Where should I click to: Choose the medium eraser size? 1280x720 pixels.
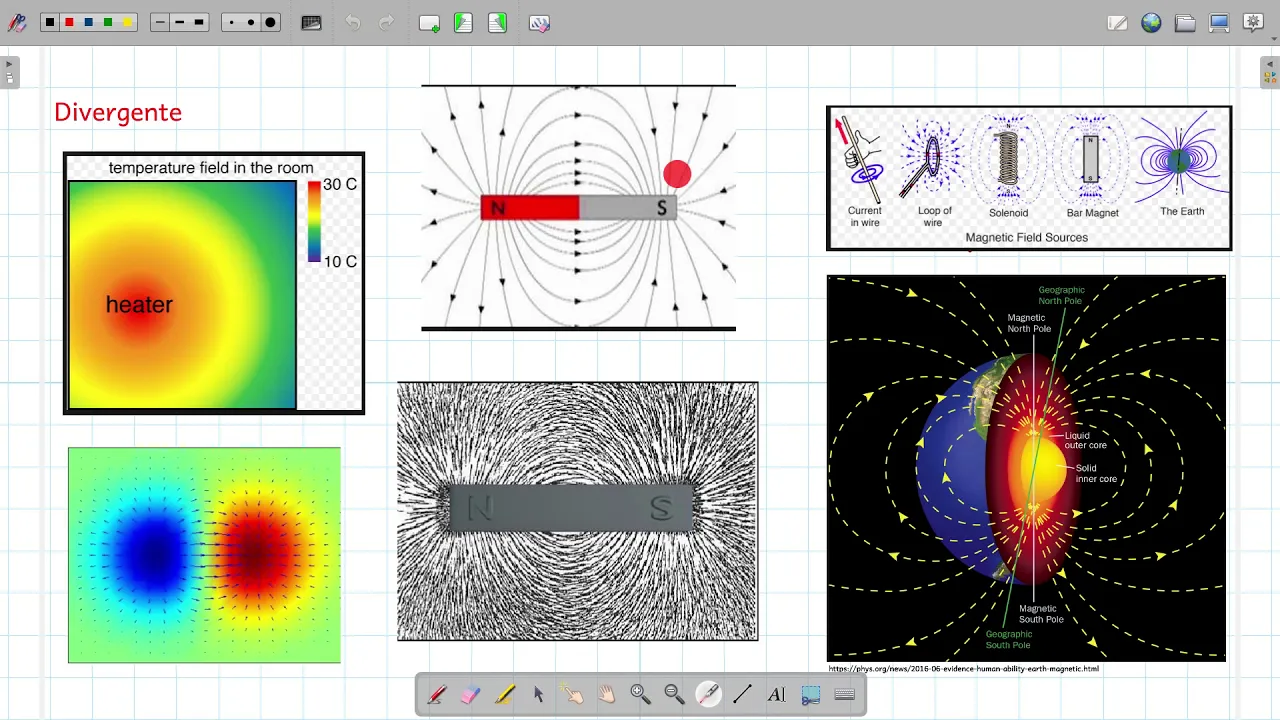click(250, 22)
